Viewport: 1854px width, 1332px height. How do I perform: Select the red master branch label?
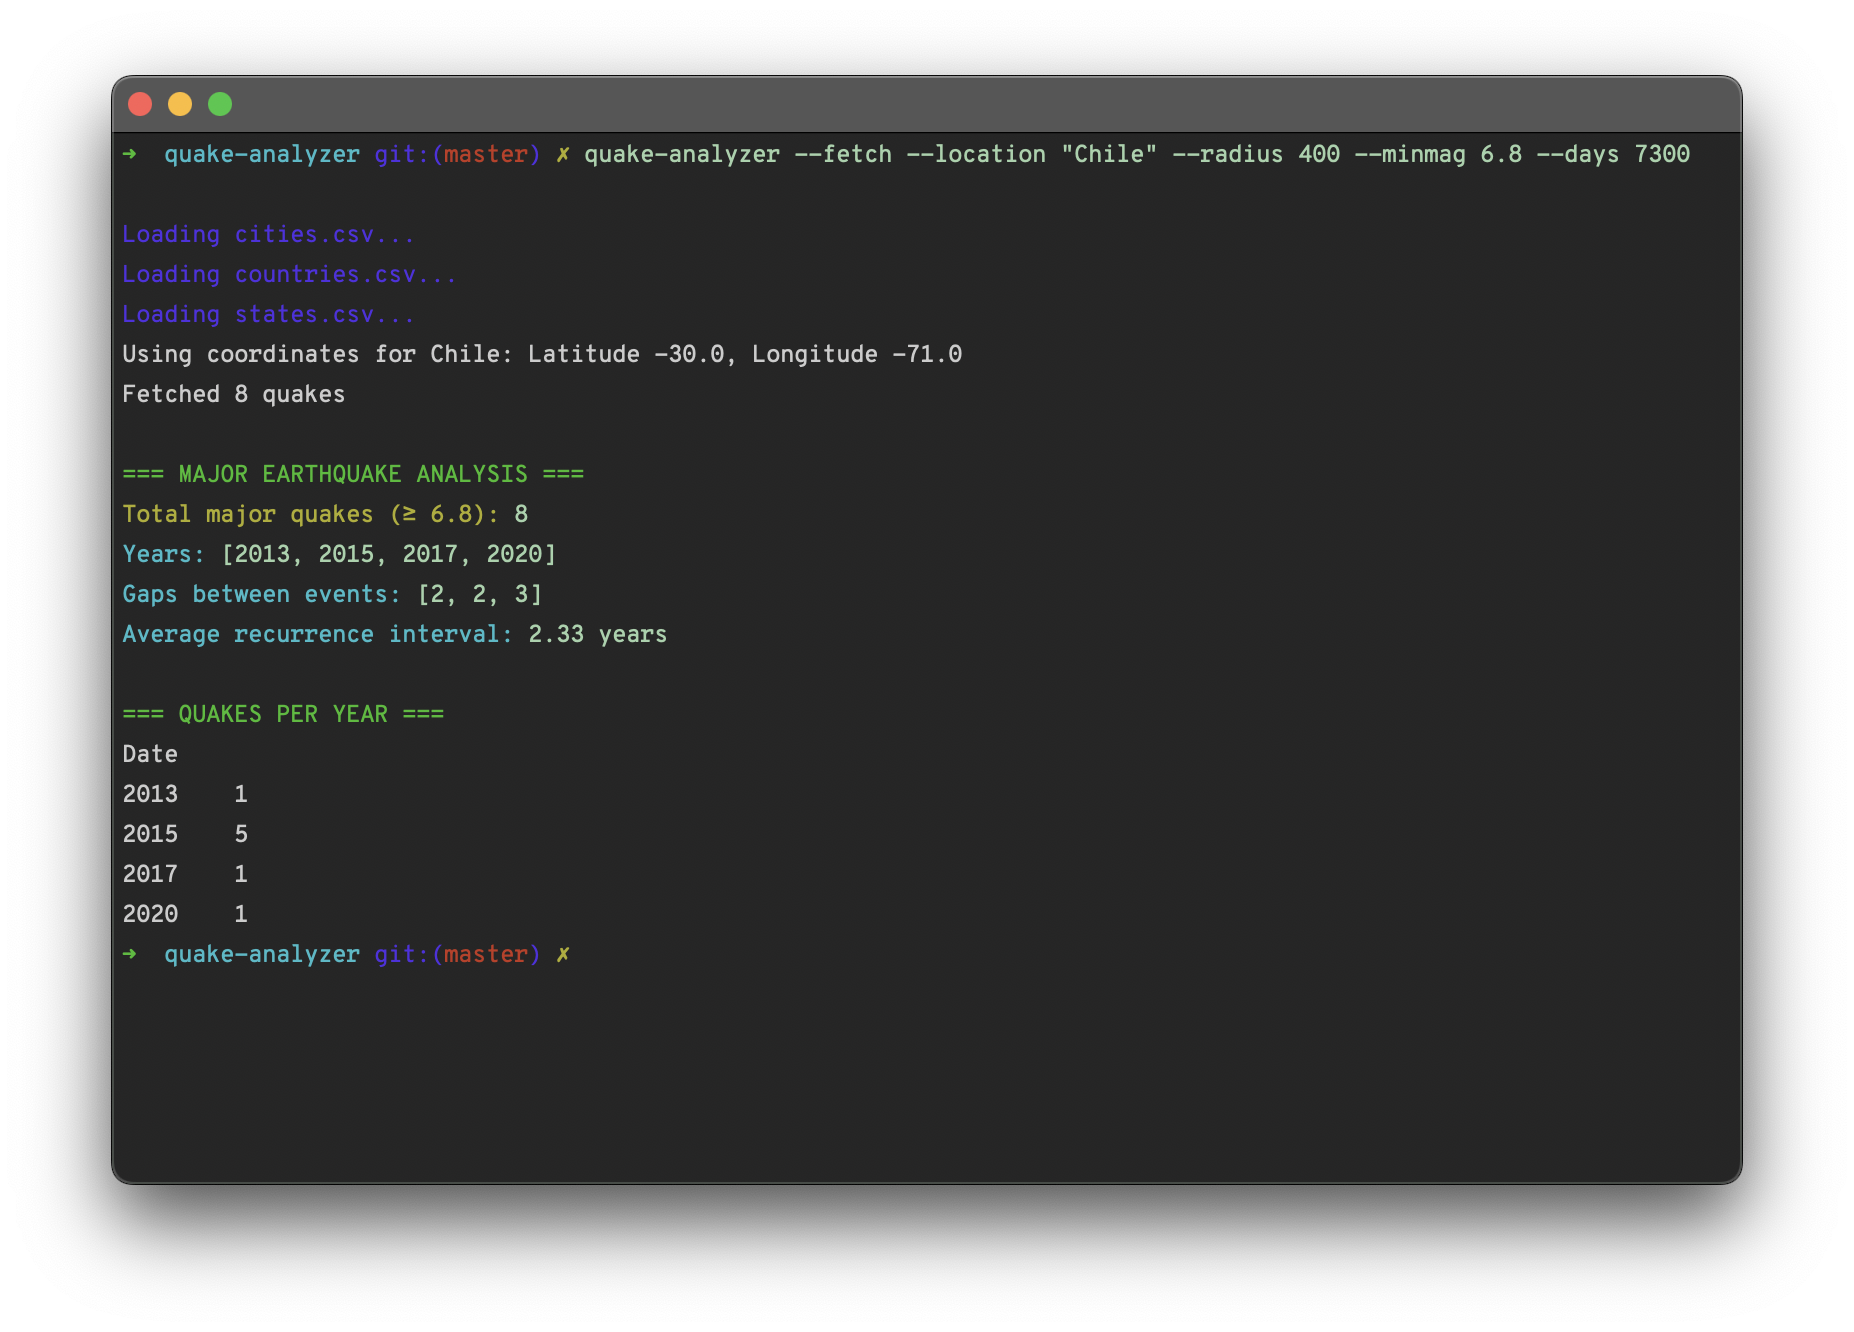pos(487,154)
